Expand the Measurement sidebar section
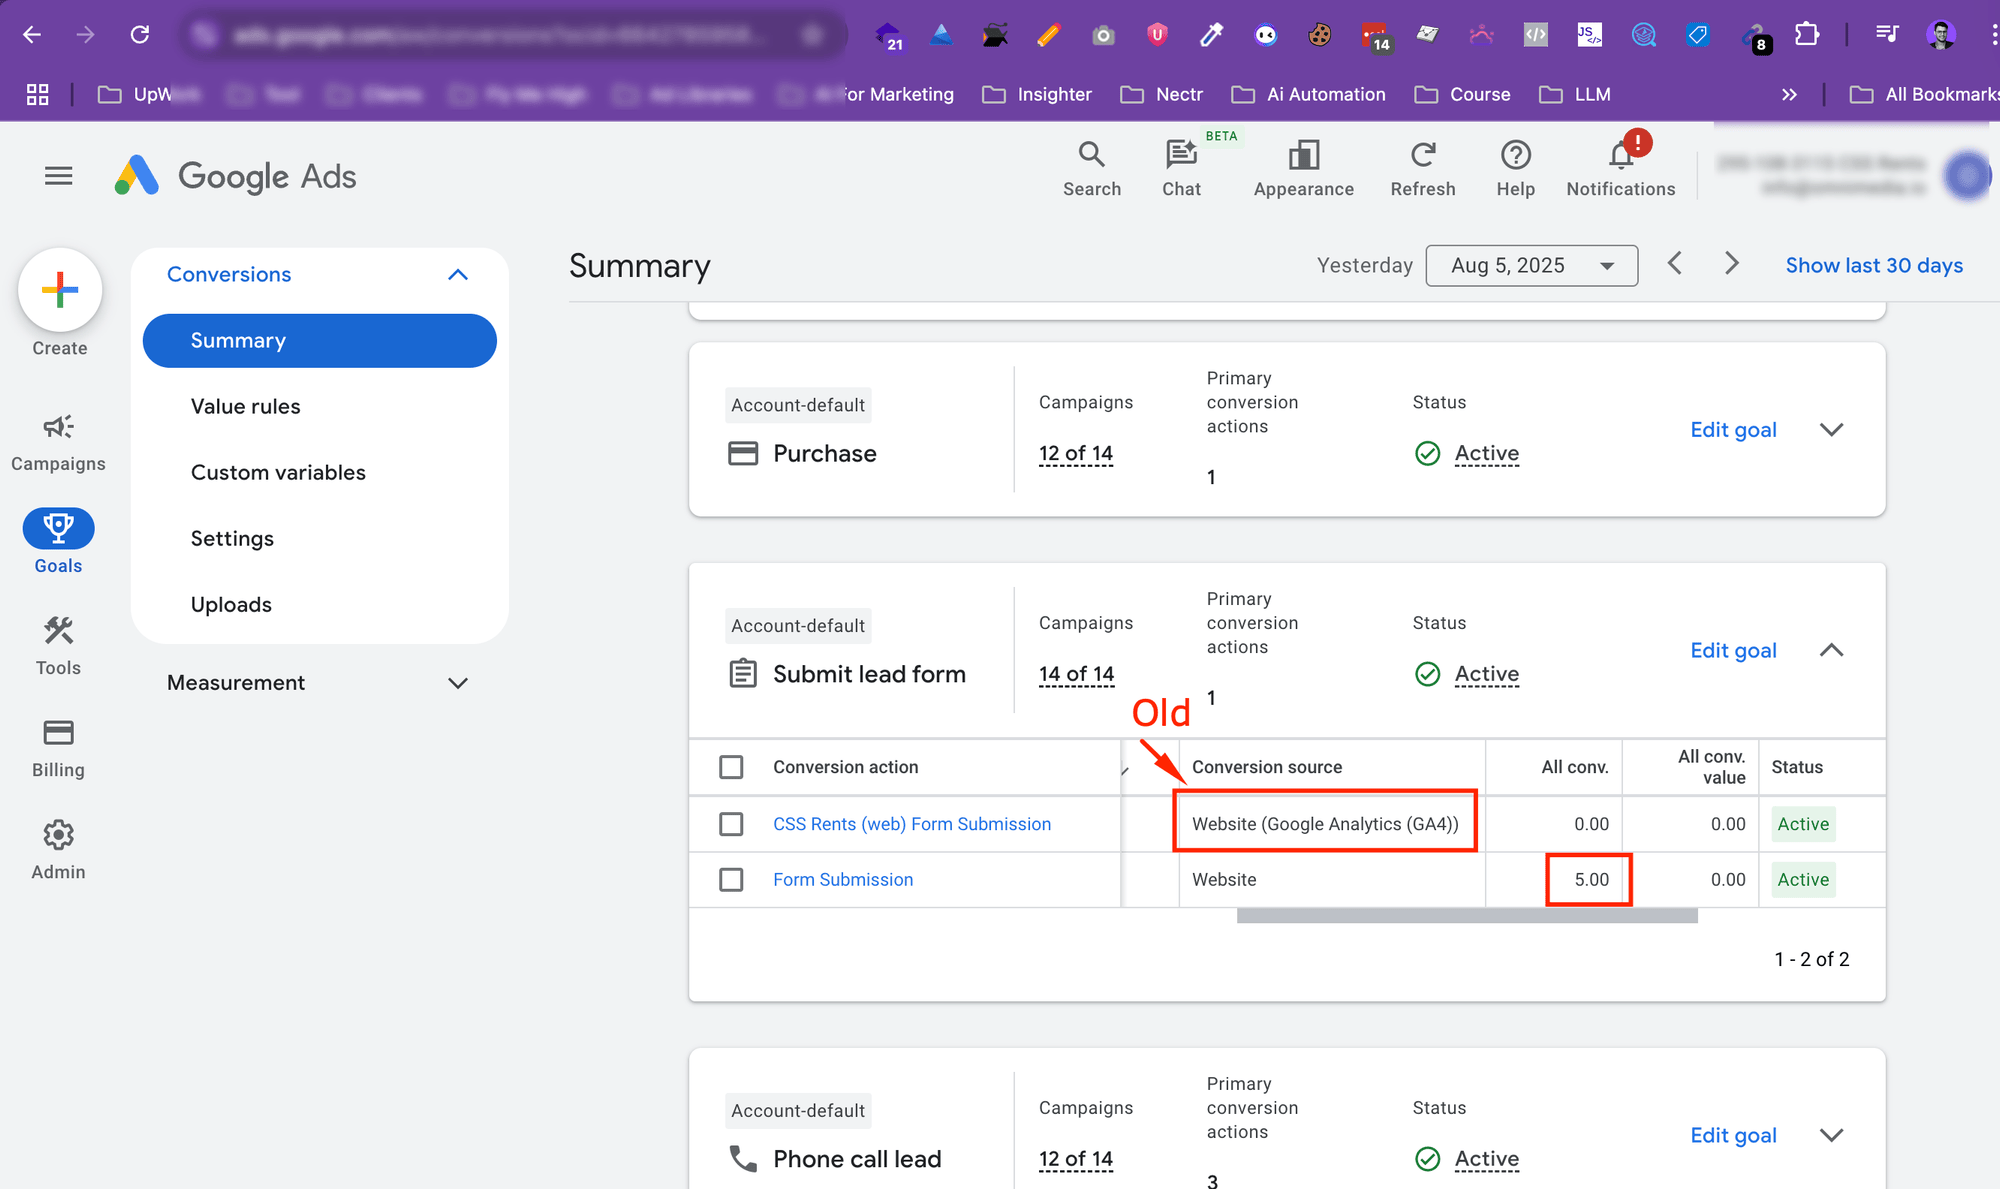The height and width of the screenshot is (1189, 2000). click(458, 683)
